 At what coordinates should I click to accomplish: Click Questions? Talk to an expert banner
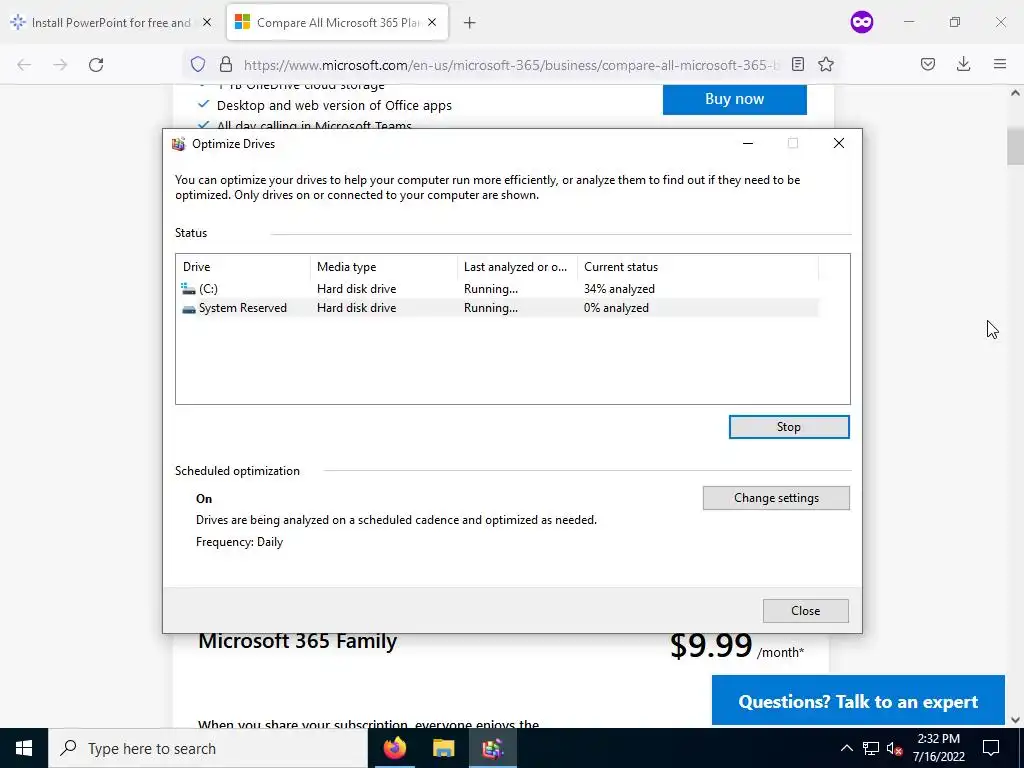point(858,701)
